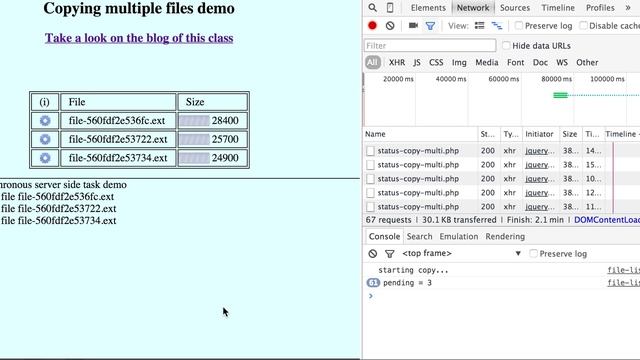
Task: Click the DOMContentLoaded status bar text
Action: [x=607, y=220]
